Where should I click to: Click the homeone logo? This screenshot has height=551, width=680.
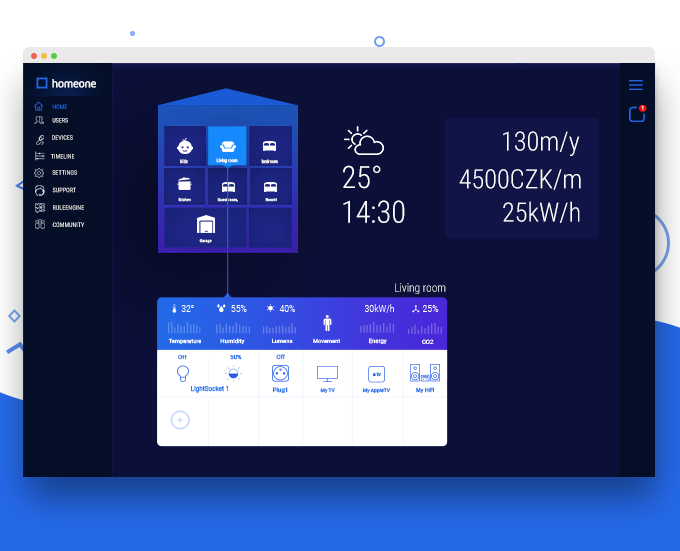[x=66, y=83]
